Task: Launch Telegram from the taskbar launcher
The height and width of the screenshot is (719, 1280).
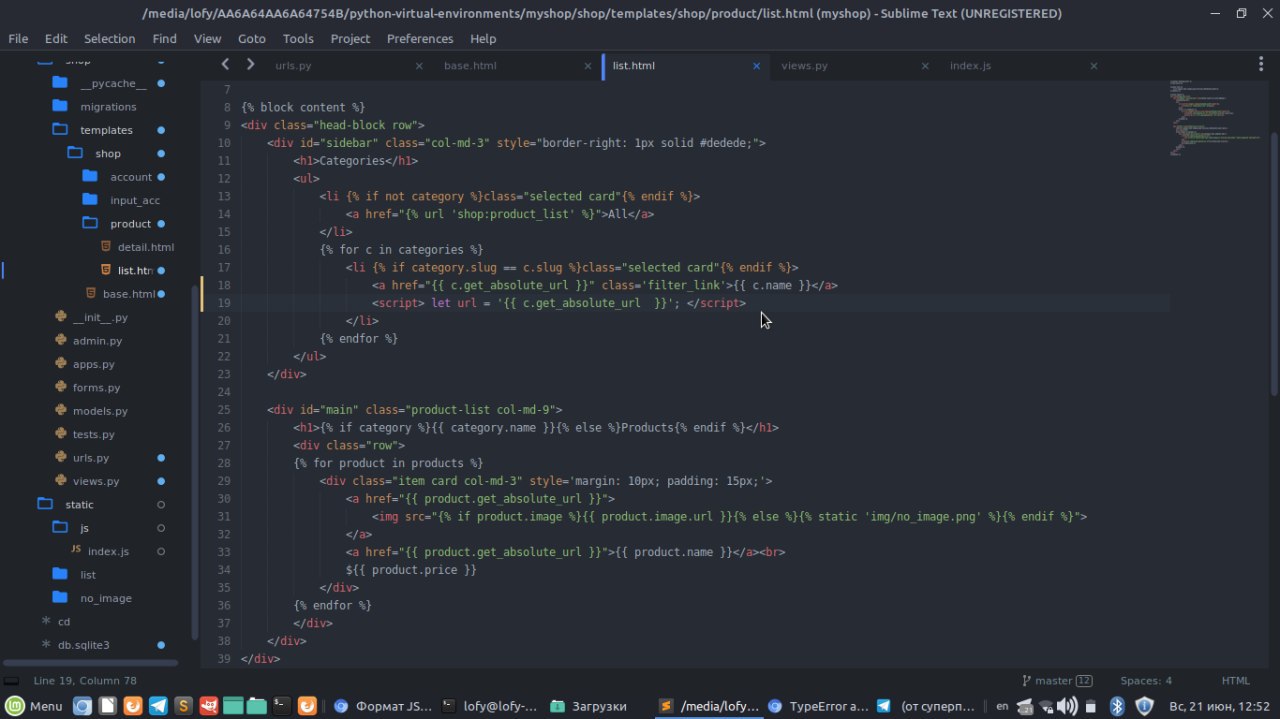Action: point(158,706)
